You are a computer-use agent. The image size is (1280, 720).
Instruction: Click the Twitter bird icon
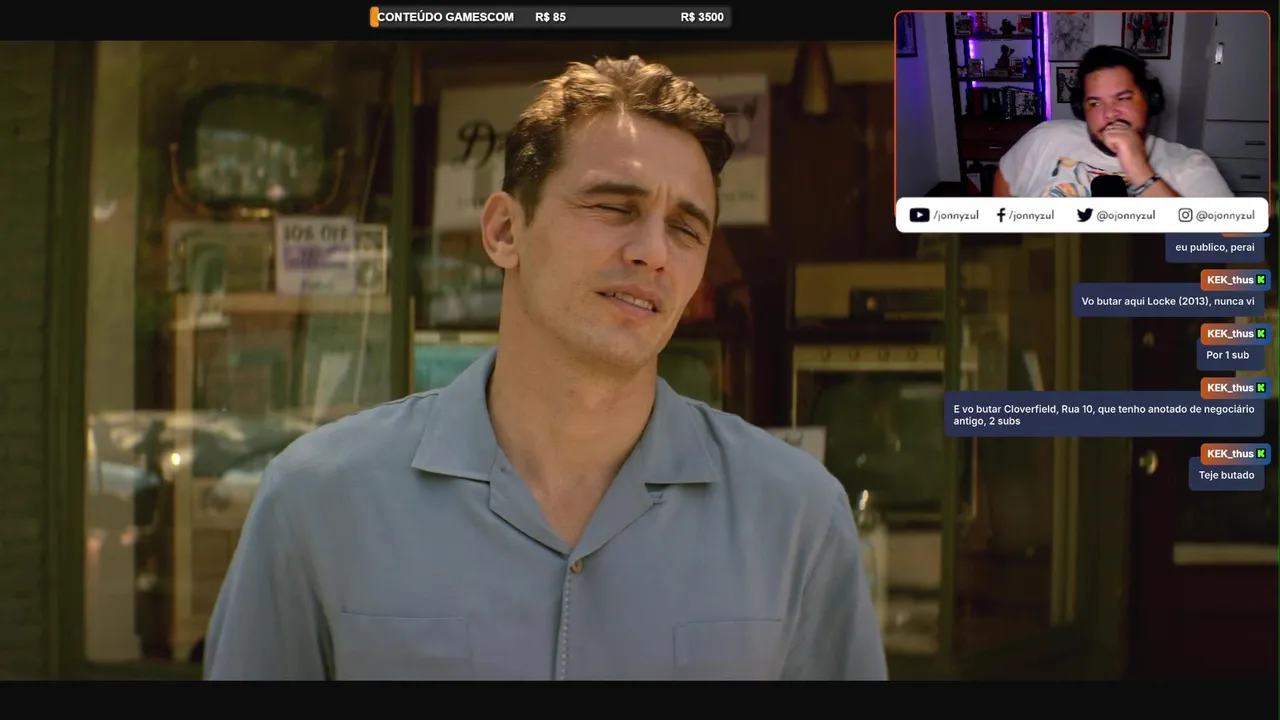[x=1085, y=215]
